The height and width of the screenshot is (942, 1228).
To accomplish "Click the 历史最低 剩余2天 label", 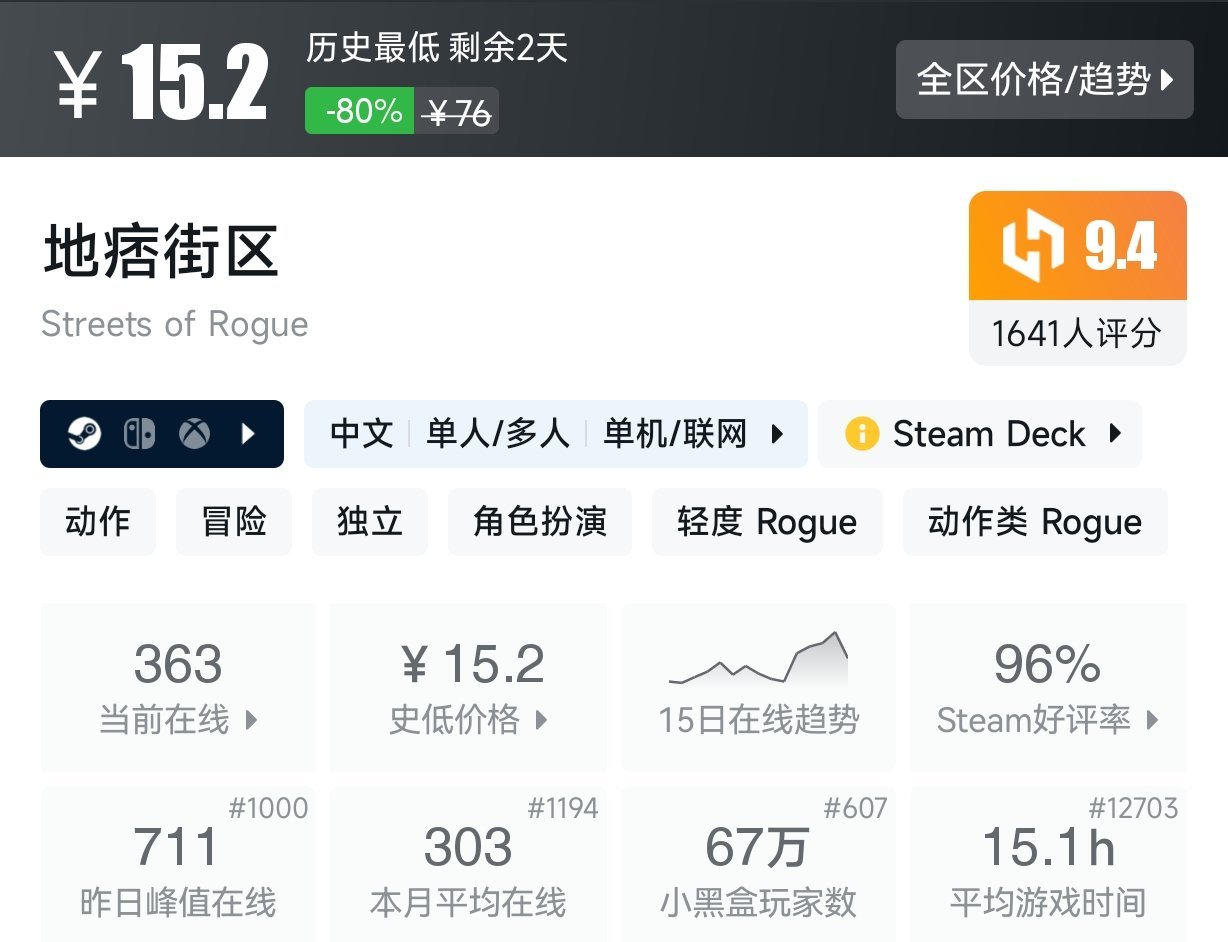I will [x=437, y=48].
